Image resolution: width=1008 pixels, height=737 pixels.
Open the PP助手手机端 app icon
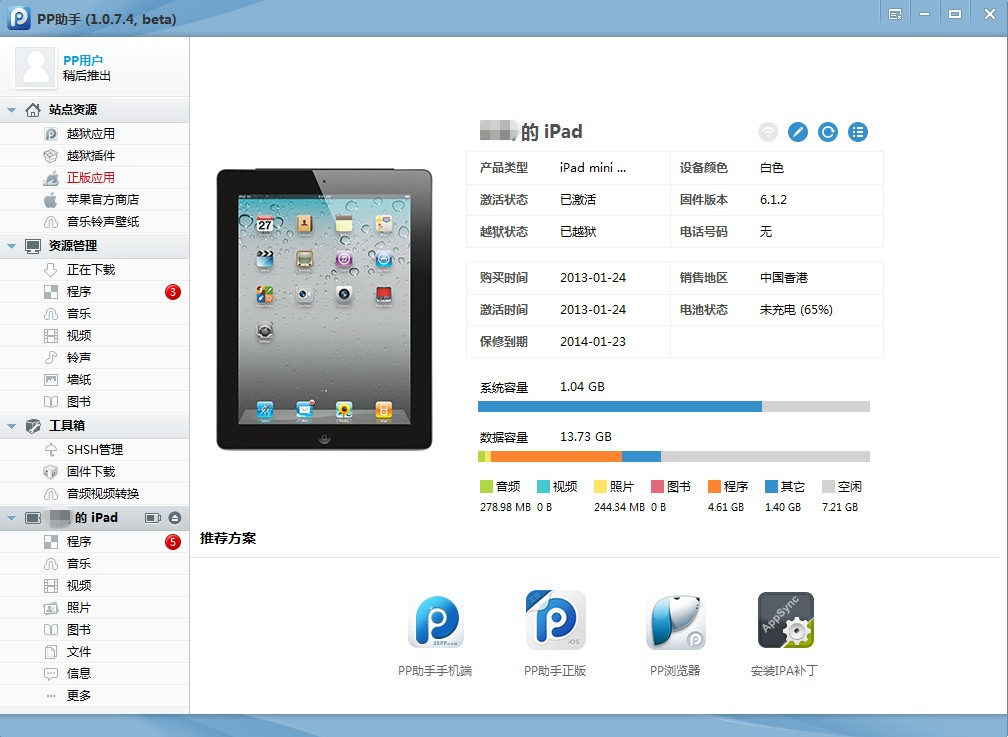[436, 621]
